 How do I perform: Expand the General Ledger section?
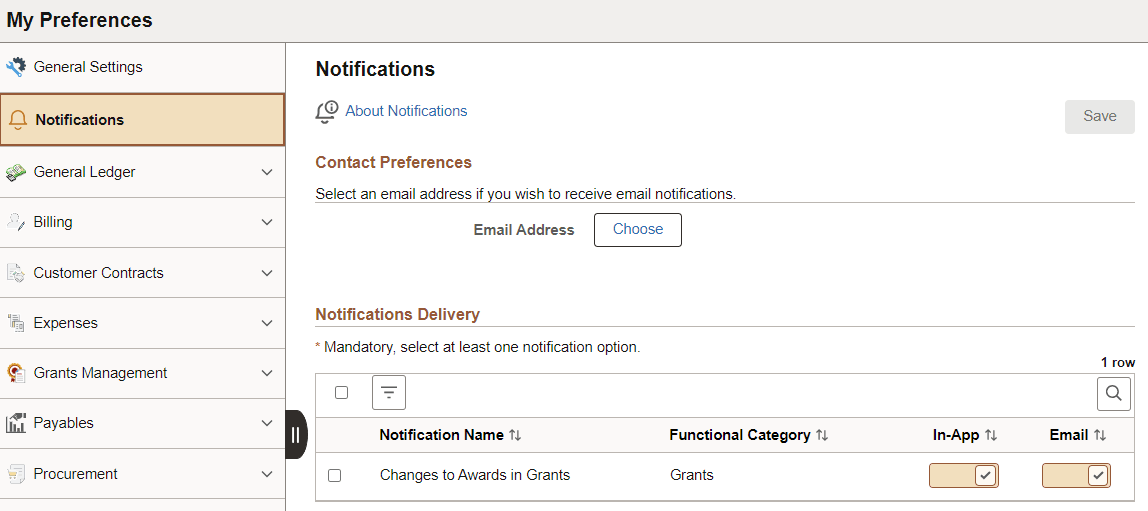click(x=267, y=172)
